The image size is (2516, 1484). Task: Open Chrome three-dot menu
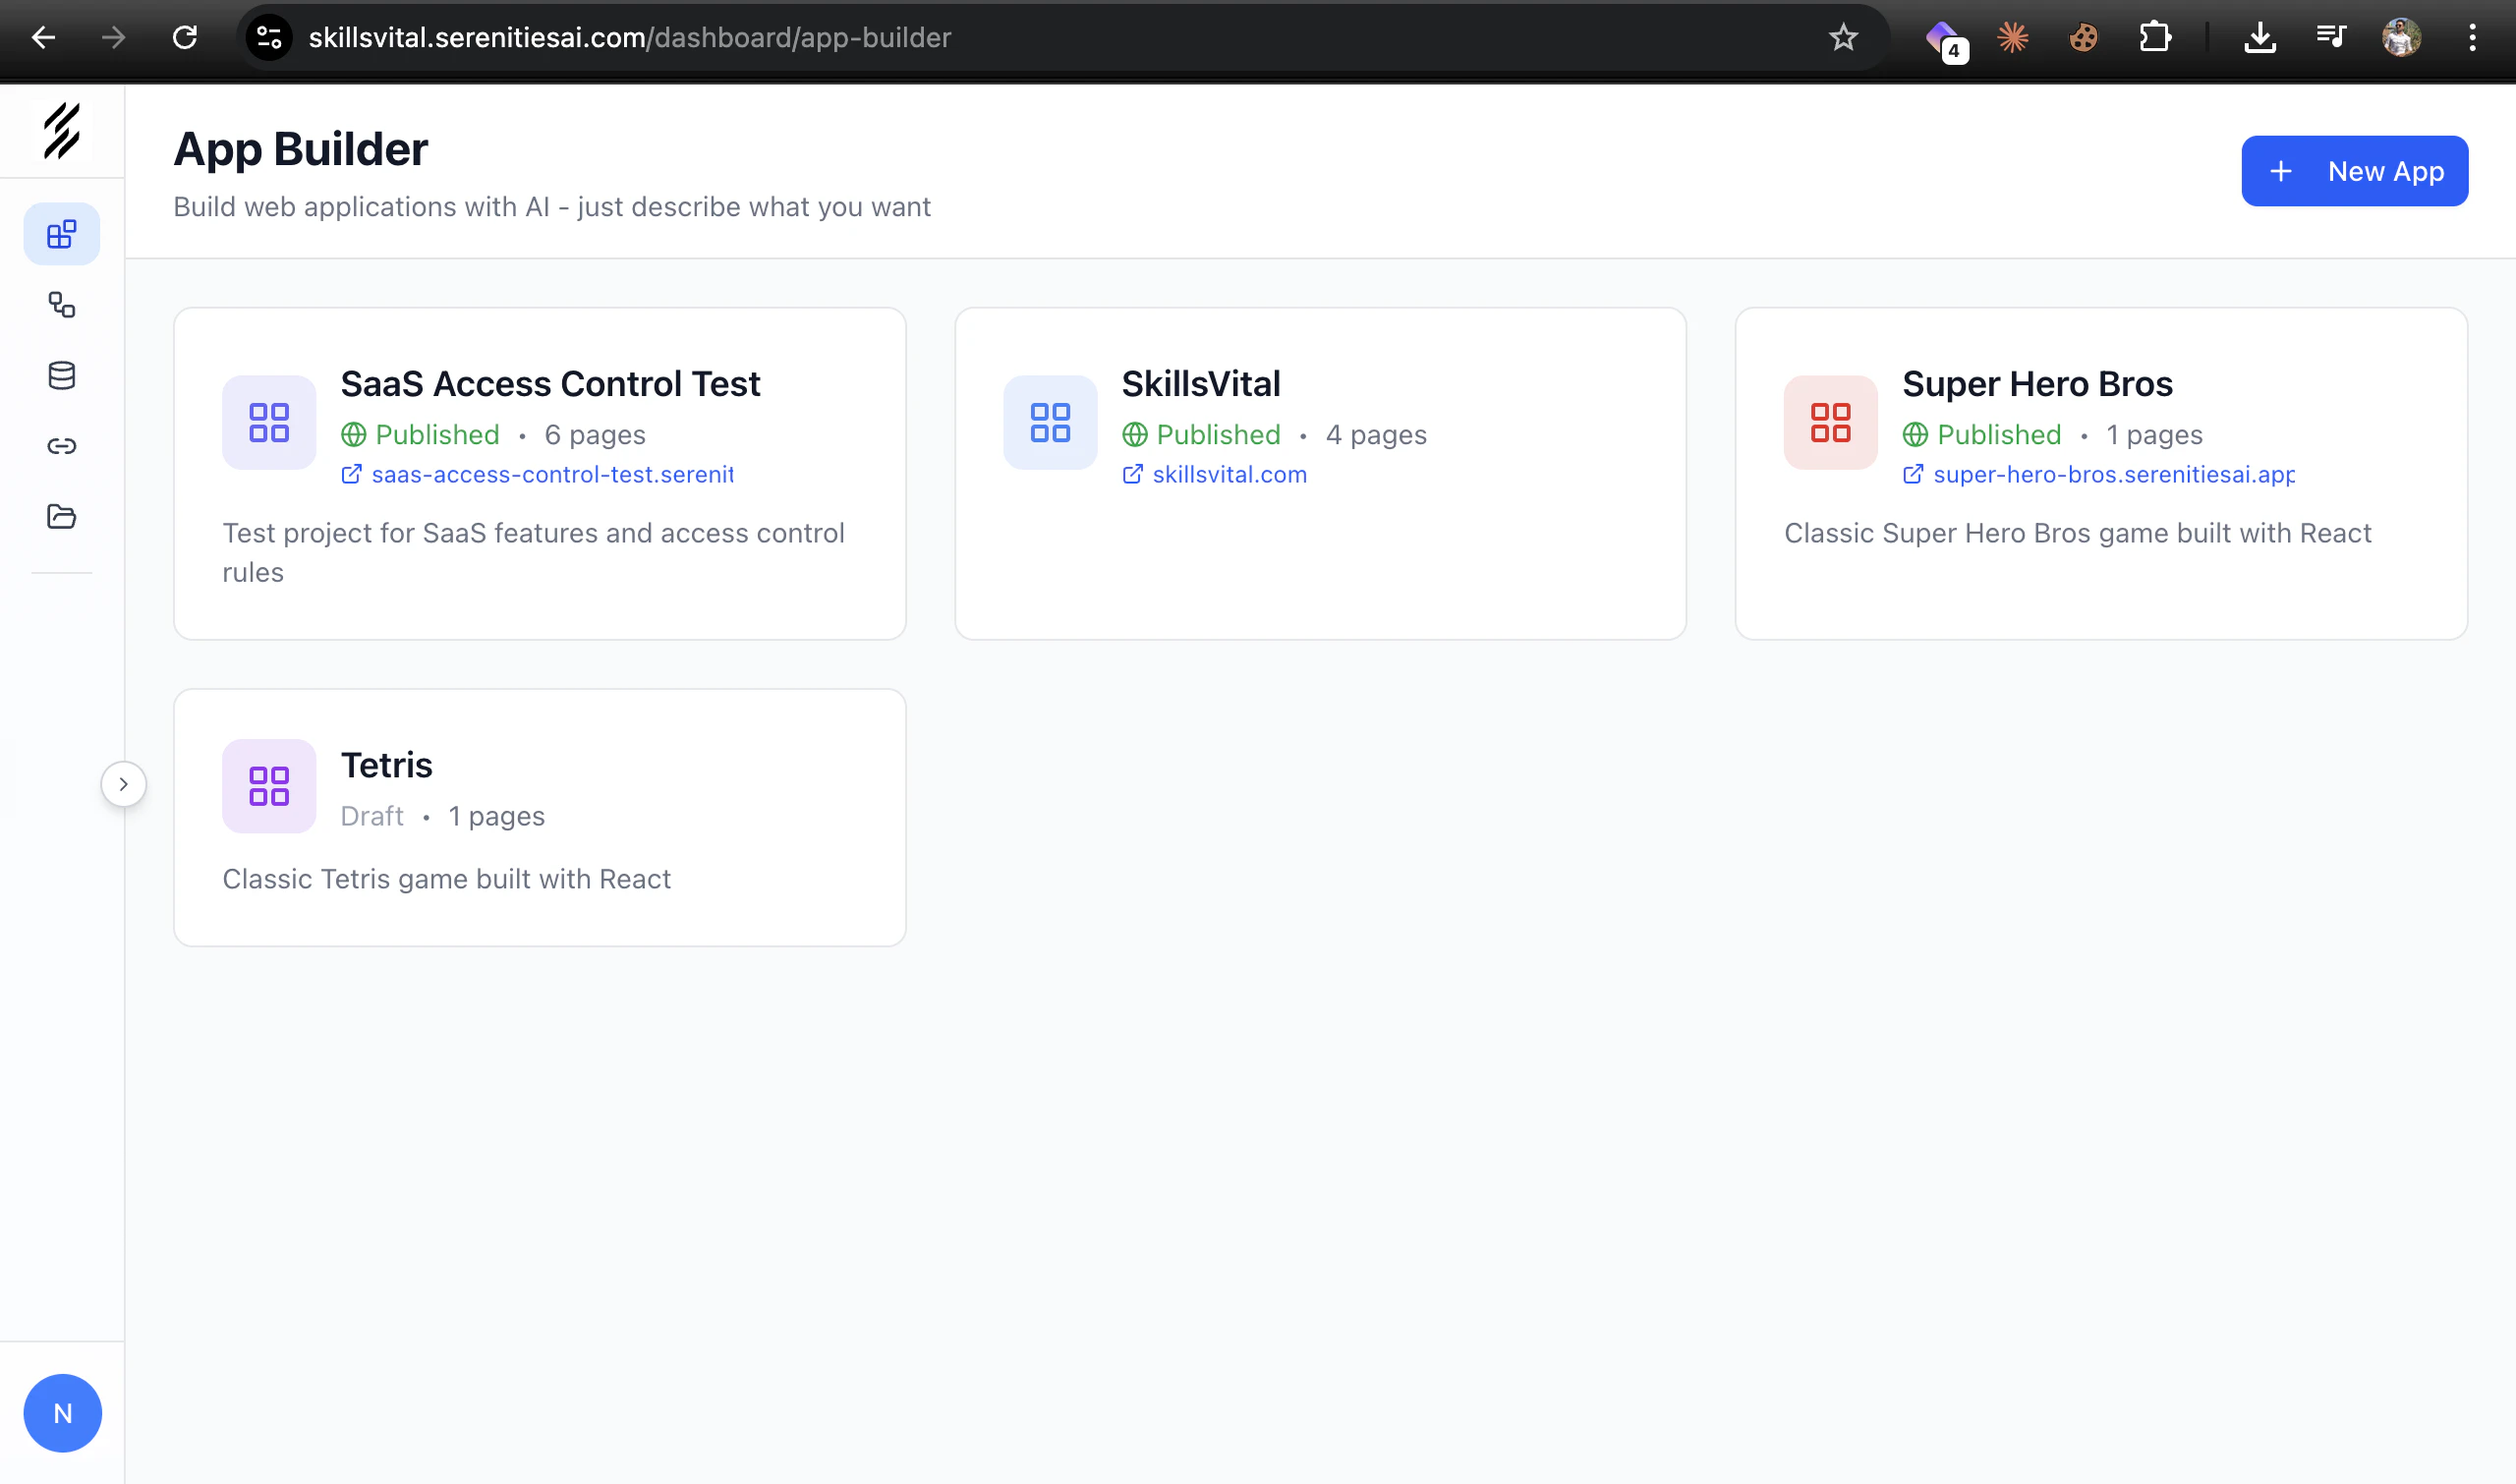pos(2472,38)
